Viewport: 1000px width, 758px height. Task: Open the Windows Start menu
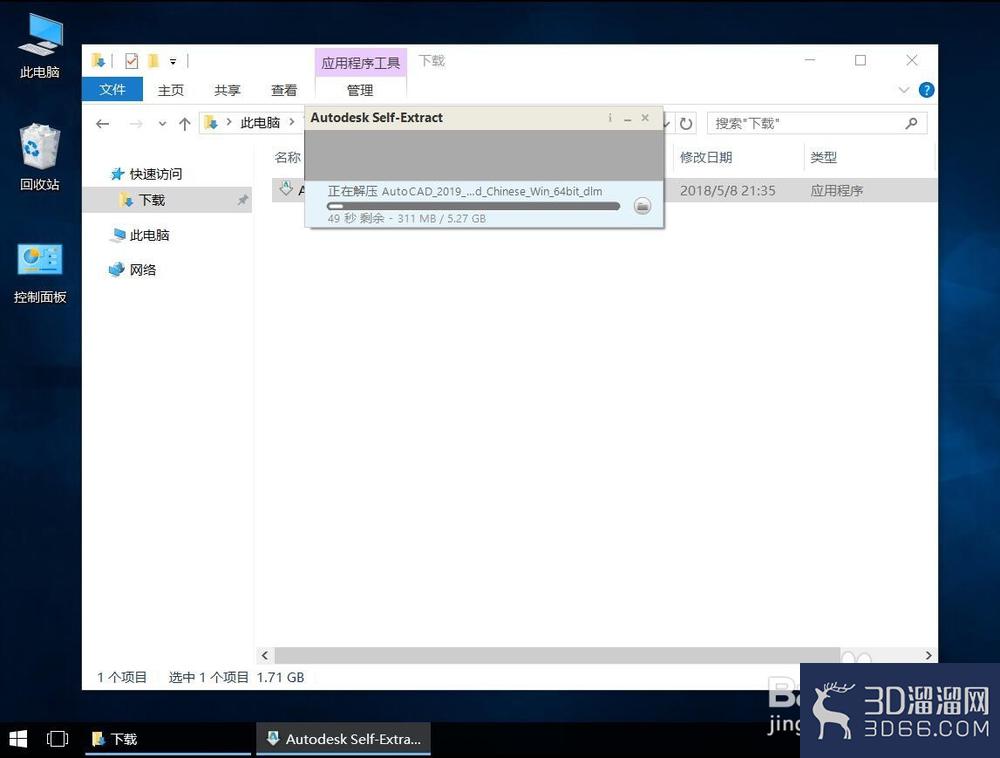click(18, 740)
